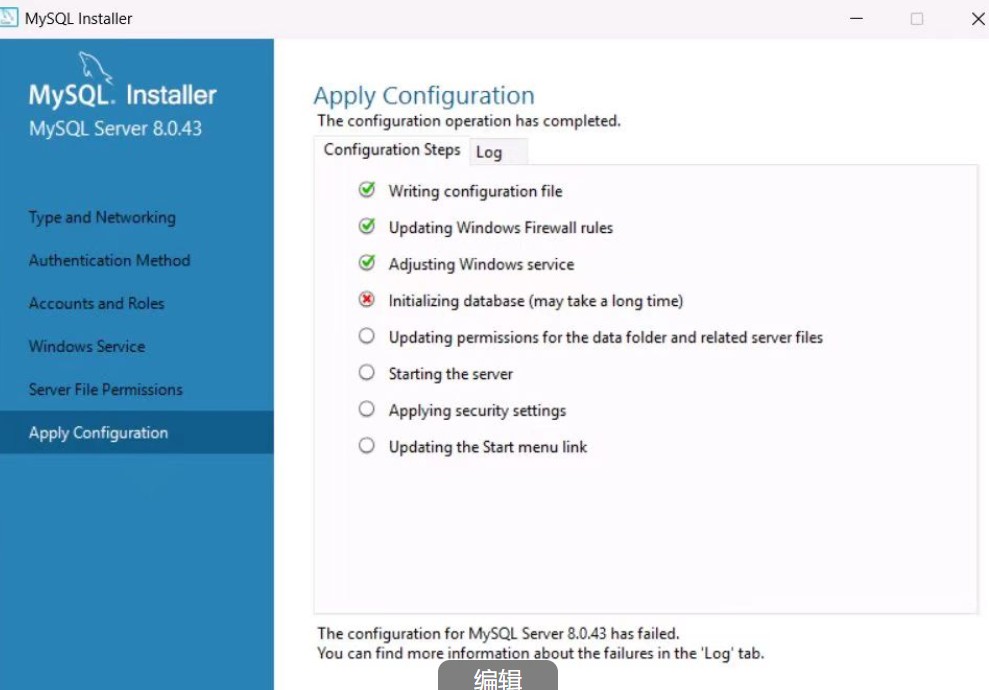The width and height of the screenshot is (989, 690).
Task: Select the Configuration Steps tab
Action: 392,150
